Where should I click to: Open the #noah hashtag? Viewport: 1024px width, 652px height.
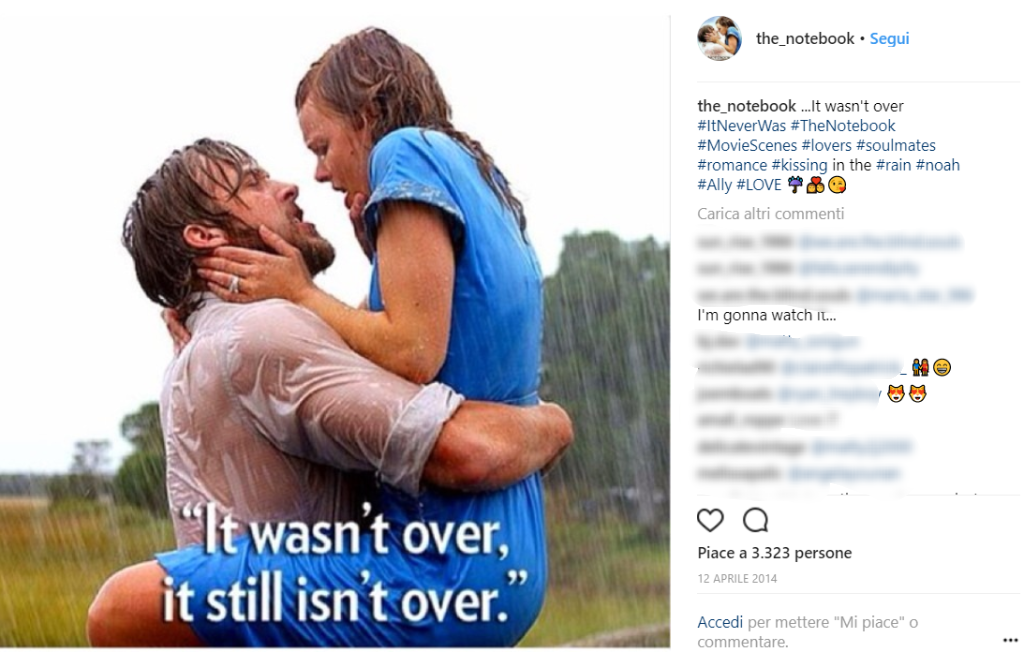click(937, 165)
